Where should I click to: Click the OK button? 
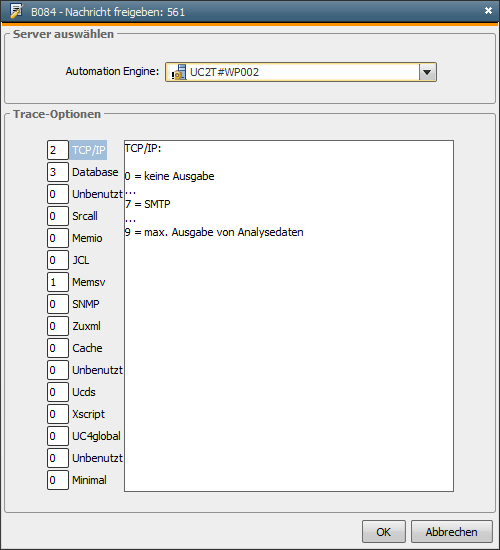pyautogui.click(x=384, y=532)
